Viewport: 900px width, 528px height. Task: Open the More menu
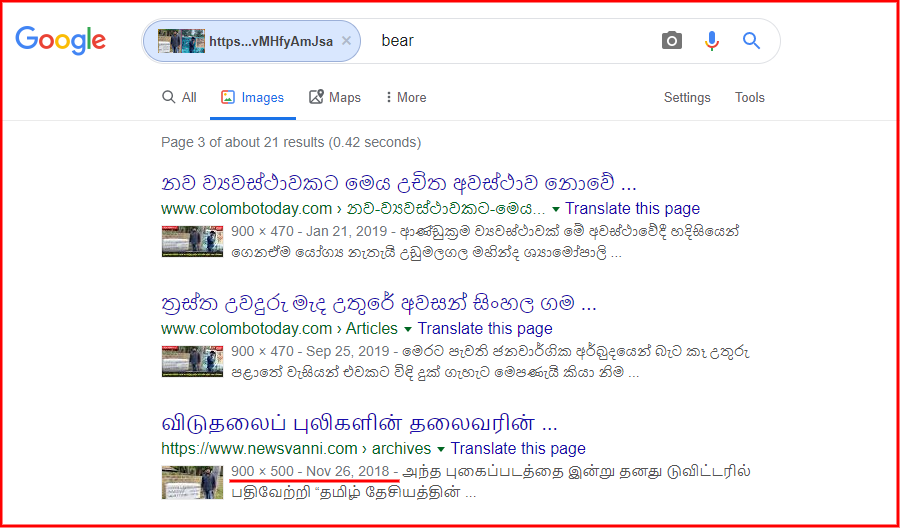[406, 98]
